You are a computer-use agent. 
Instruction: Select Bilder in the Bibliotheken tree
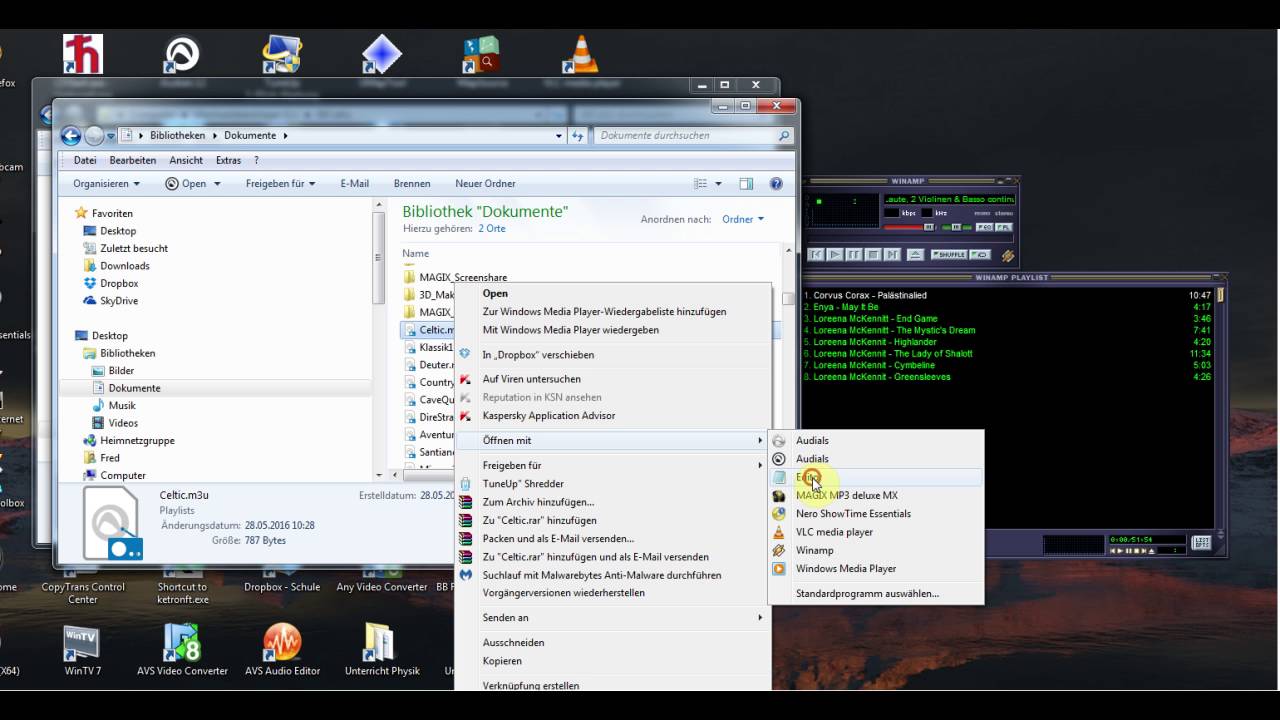click(x=121, y=370)
